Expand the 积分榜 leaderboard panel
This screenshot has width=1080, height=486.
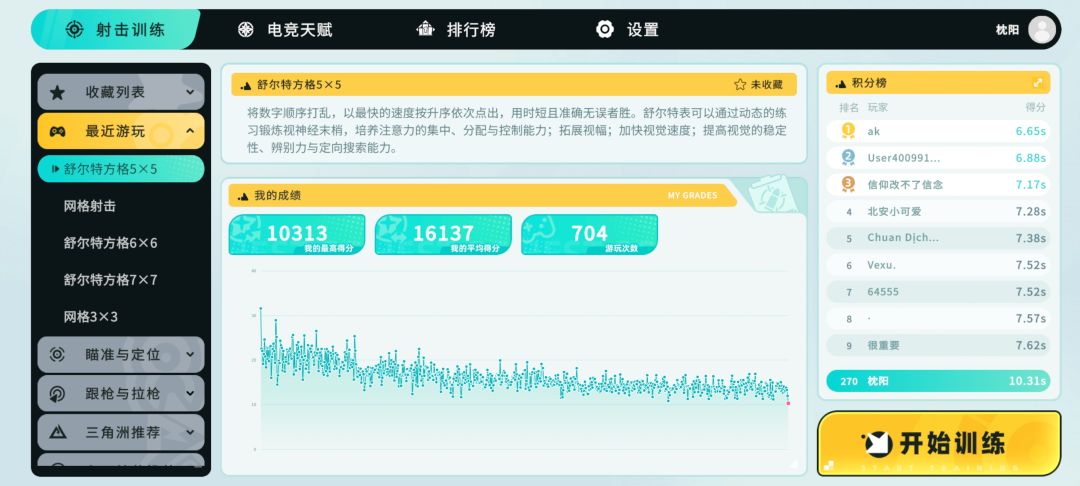pyautogui.click(x=1037, y=83)
